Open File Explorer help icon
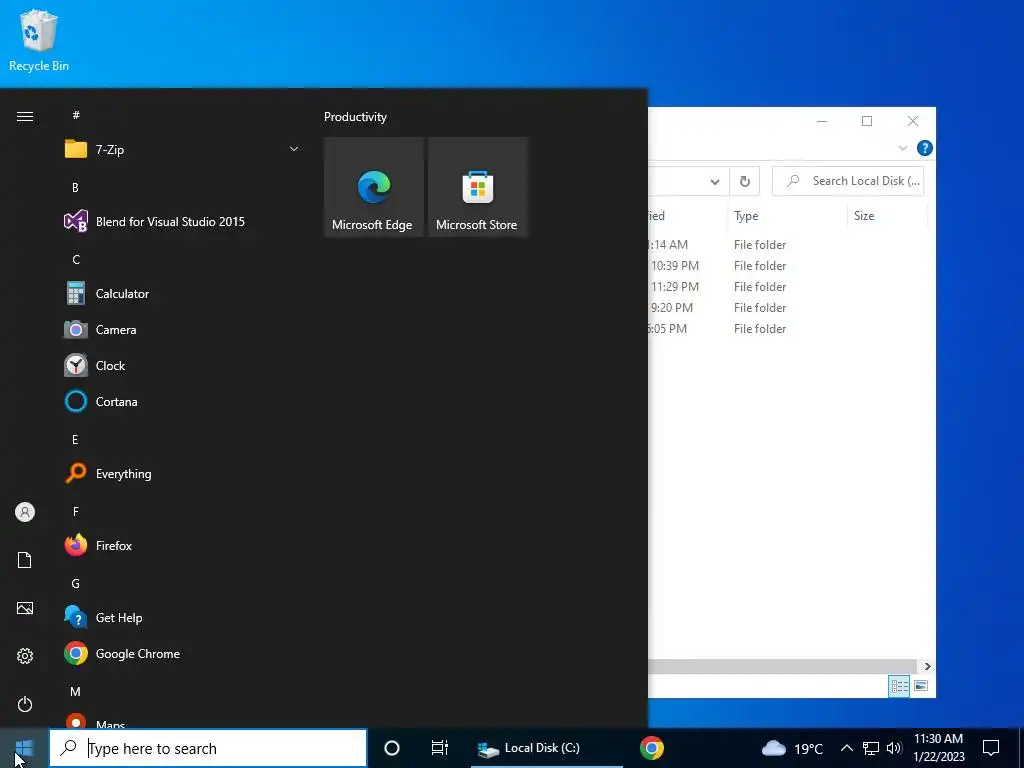The height and width of the screenshot is (768, 1024). (x=925, y=148)
